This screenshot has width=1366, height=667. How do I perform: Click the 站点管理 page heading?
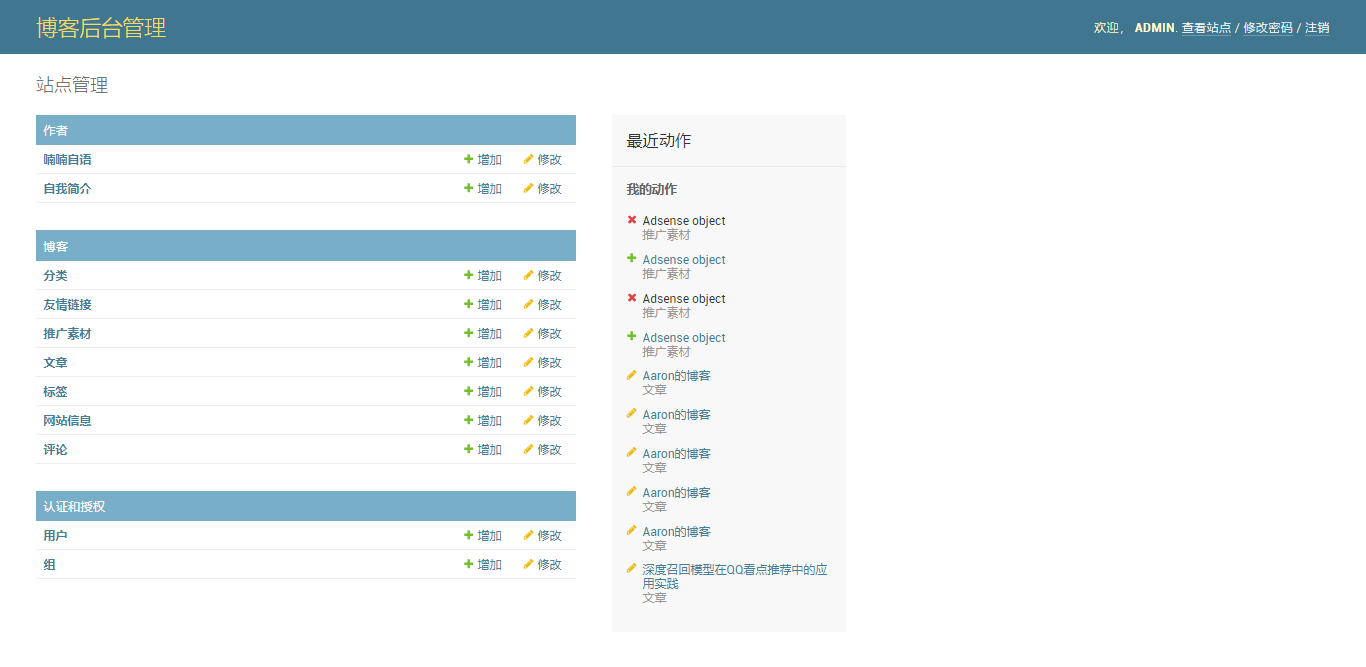tap(72, 85)
